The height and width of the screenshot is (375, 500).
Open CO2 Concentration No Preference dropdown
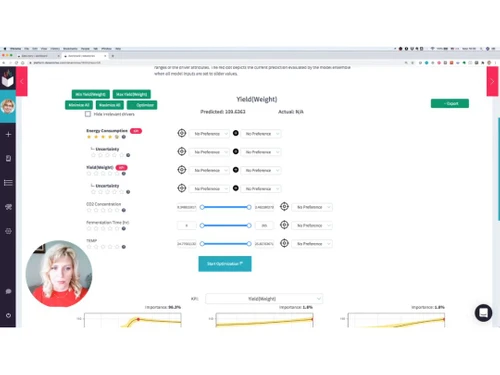[312, 207]
